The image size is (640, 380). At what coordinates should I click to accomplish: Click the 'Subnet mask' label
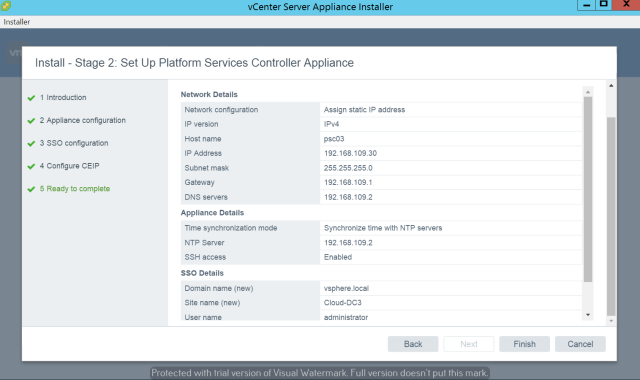[x=207, y=168]
